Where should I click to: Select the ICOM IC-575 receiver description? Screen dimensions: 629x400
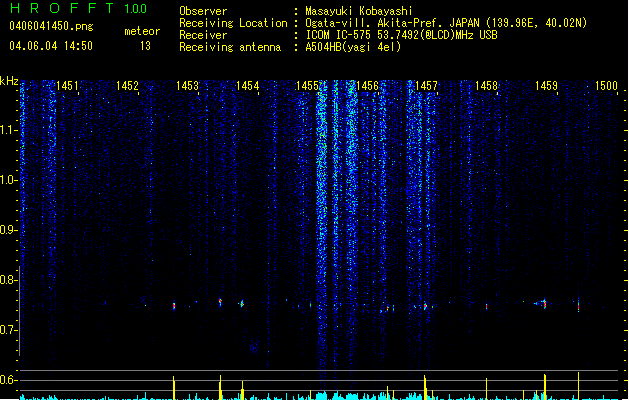coord(402,35)
